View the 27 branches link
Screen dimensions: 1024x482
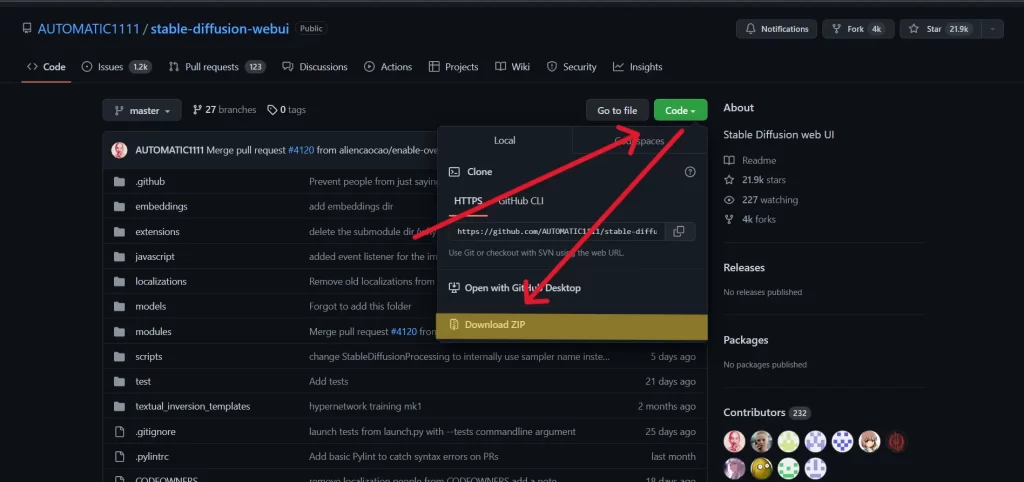[x=224, y=110]
